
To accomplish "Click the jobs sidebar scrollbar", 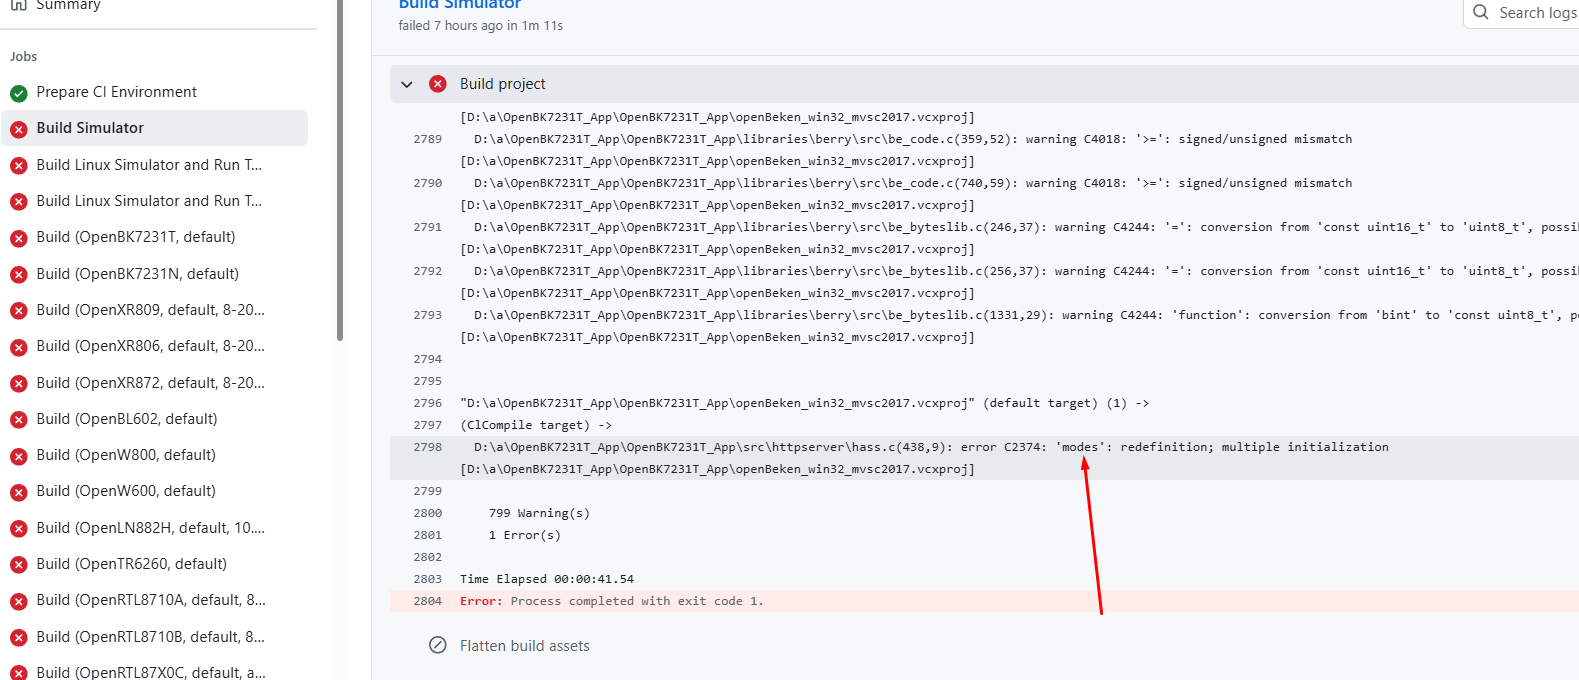I will tap(340, 170).
